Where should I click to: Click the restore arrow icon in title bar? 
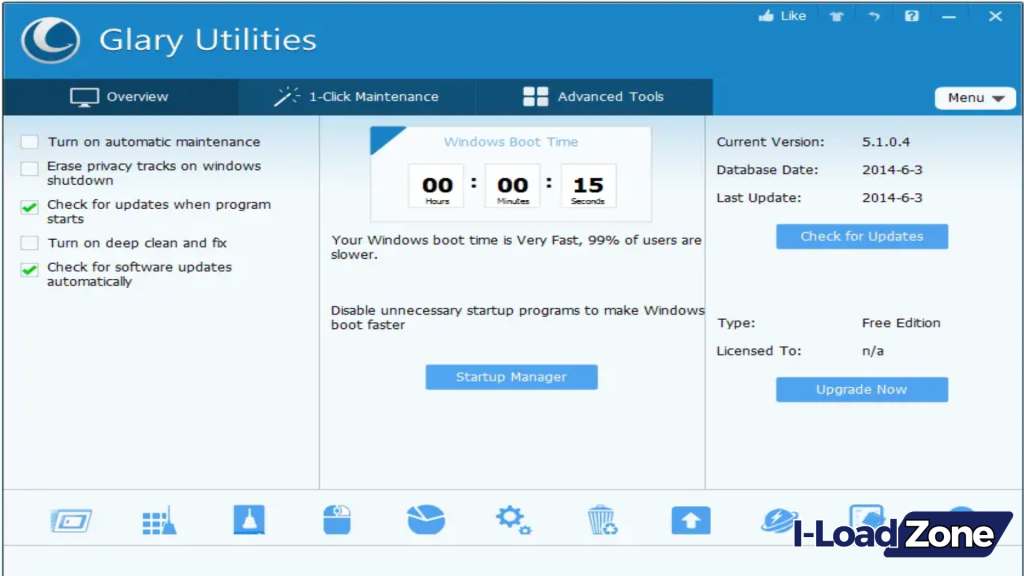874,15
